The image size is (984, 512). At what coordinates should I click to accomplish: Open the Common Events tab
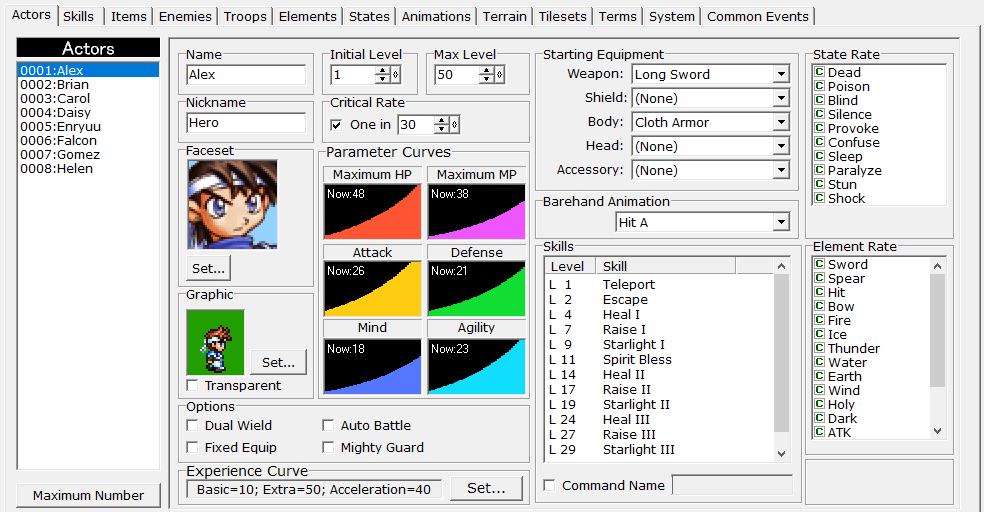[757, 16]
